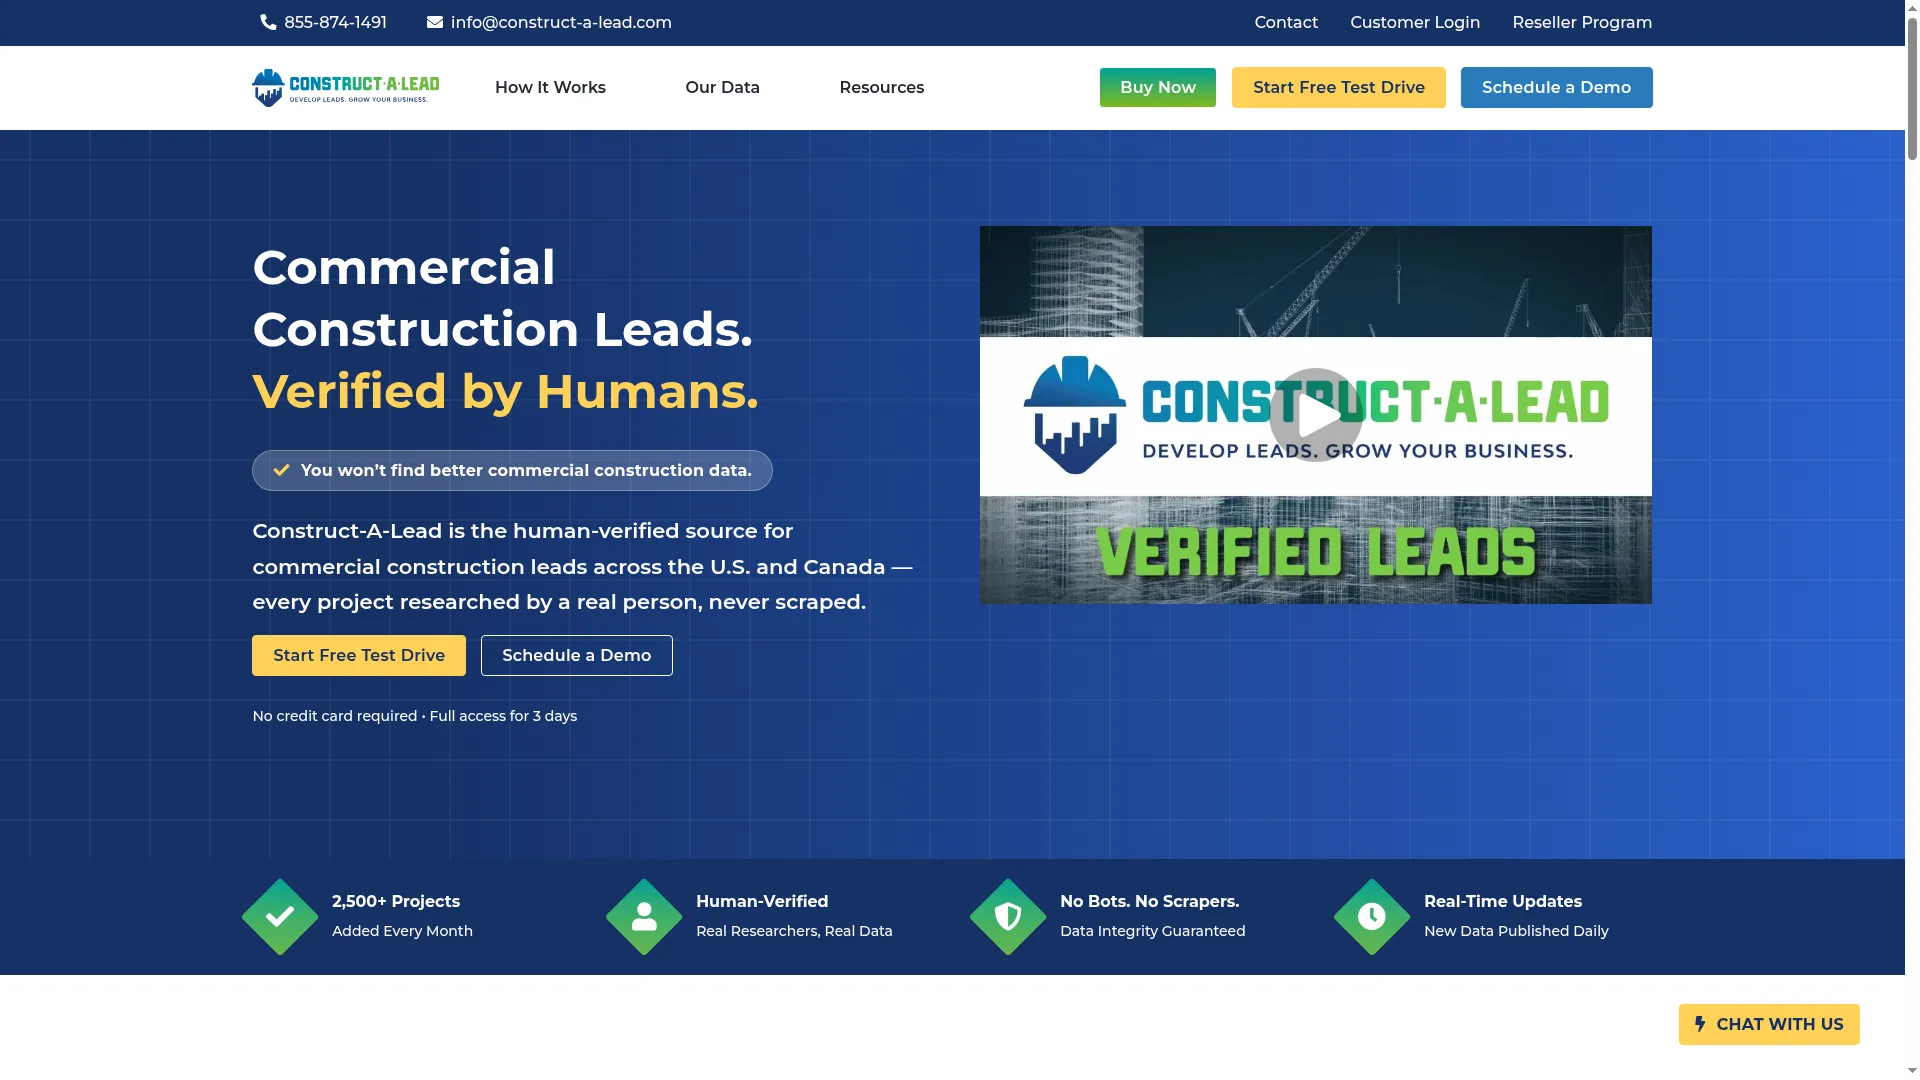1920x1080 pixels.
Task: Click the Human-Verified person diamond icon
Action: point(644,916)
